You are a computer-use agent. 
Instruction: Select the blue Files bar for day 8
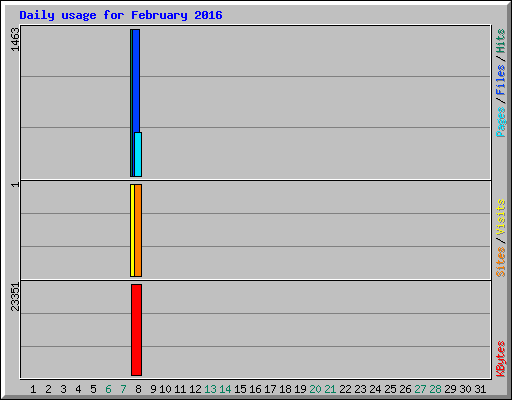[136, 81]
